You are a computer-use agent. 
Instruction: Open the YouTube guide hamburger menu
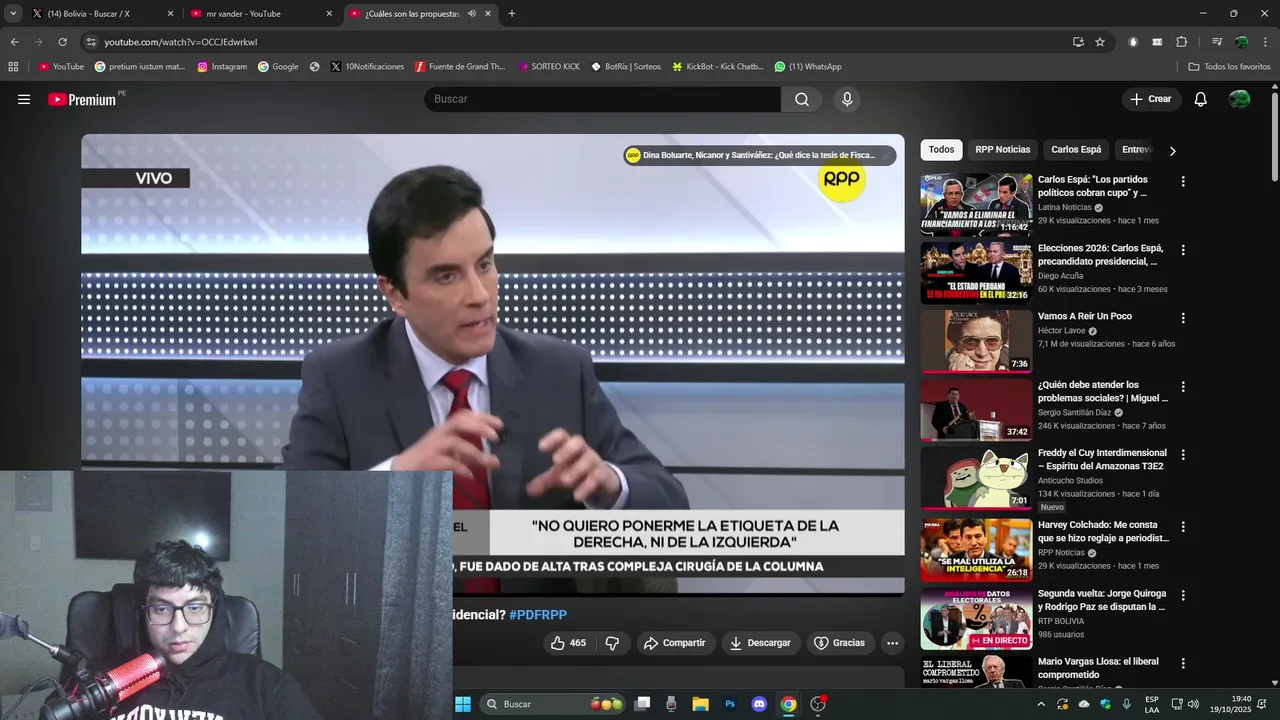(x=24, y=99)
